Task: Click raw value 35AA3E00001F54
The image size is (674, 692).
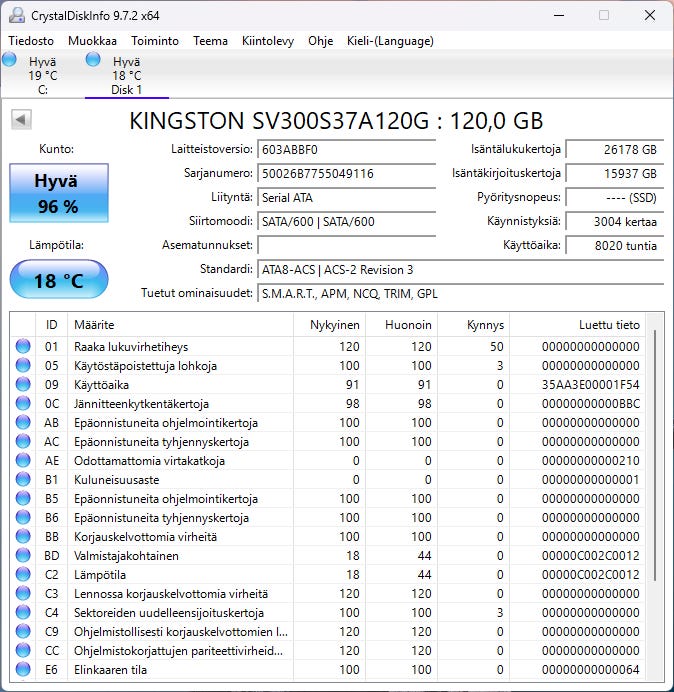Action: pyautogui.click(x=591, y=385)
